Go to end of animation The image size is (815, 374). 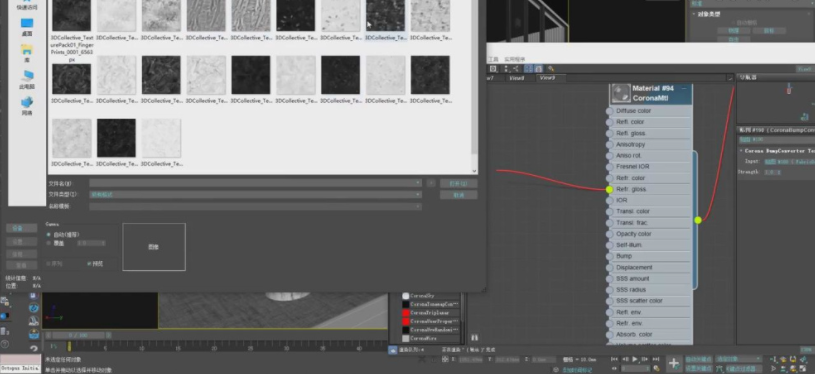point(655,359)
